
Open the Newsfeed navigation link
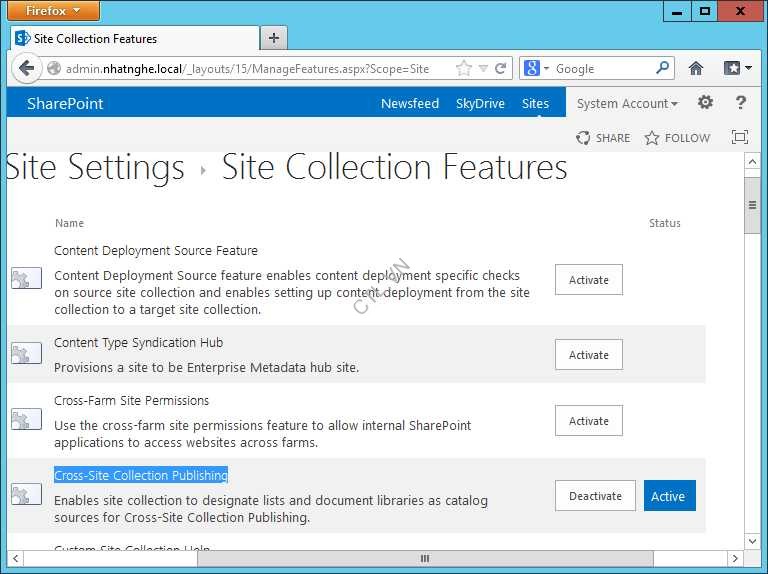click(x=409, y=104)
